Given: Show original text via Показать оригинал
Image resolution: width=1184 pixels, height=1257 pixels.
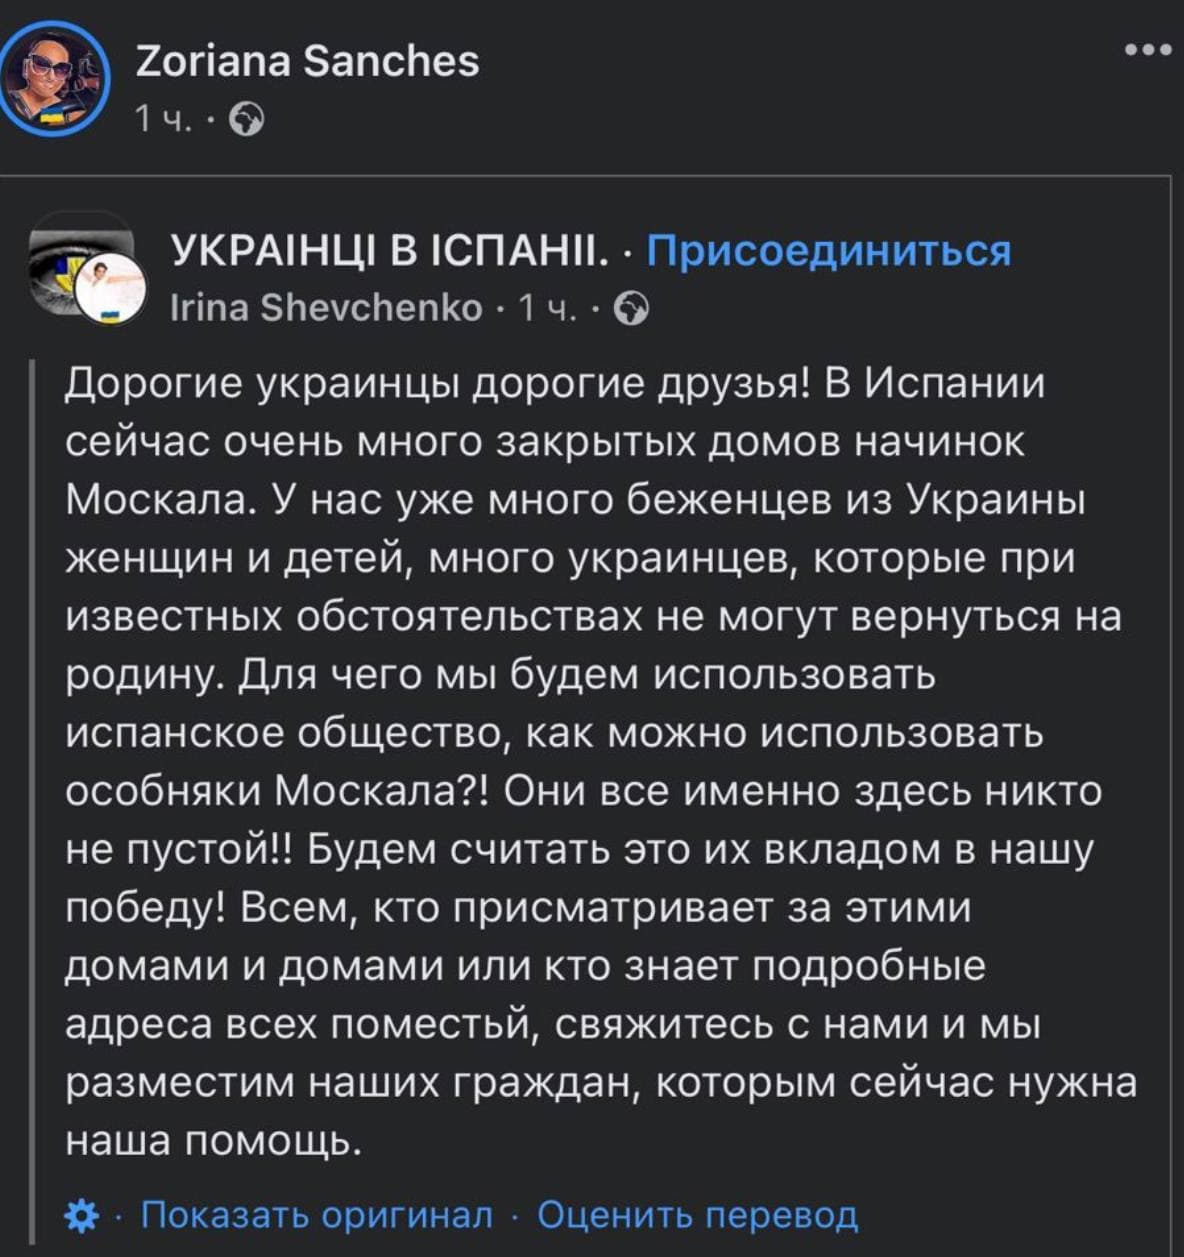Looking at the screenshot, I should (317, 1215).
